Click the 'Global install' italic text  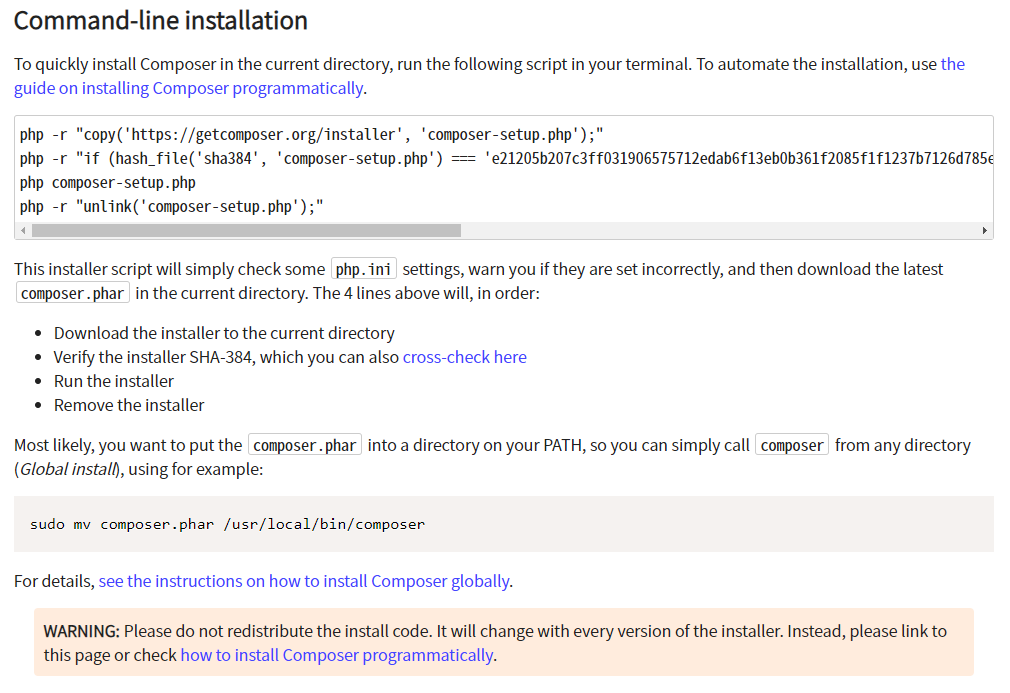click(68, 470)
